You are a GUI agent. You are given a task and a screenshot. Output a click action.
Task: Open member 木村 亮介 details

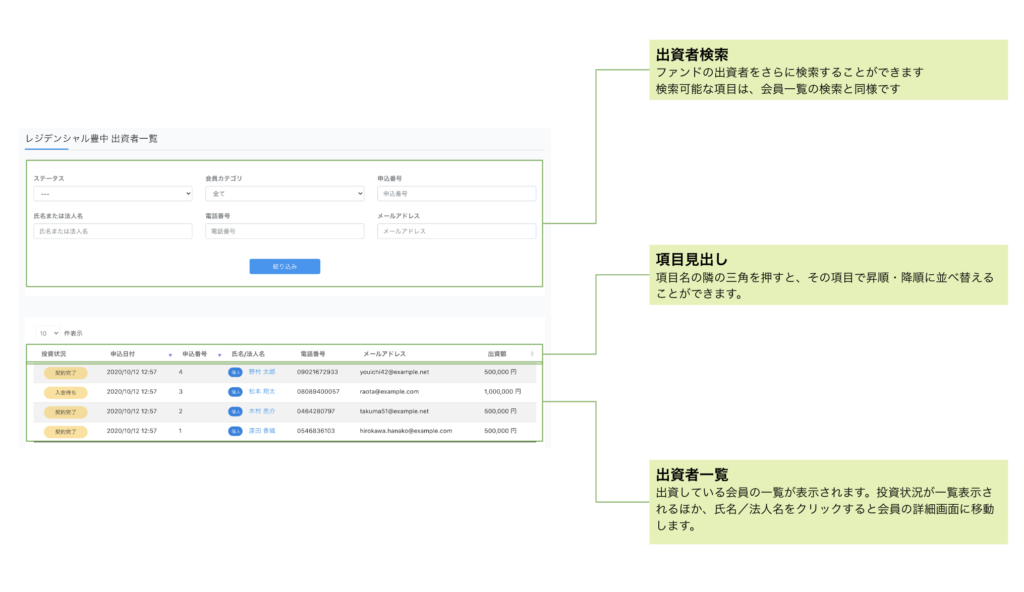click(x=262, y=411)
